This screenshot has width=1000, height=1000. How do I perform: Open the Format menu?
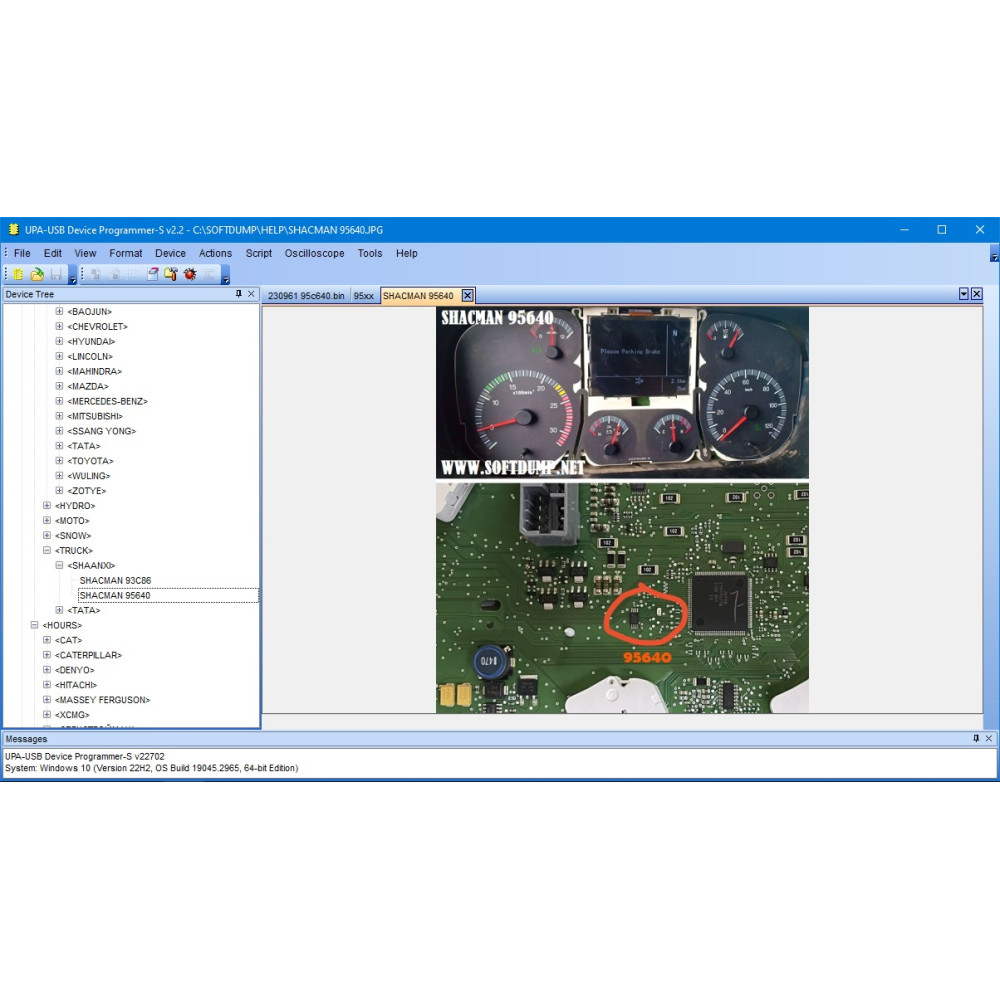tap(126, 253)
